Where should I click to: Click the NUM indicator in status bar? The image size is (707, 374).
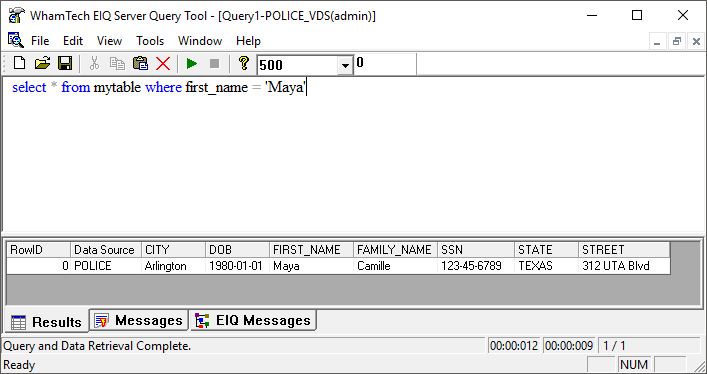(634, 365)
